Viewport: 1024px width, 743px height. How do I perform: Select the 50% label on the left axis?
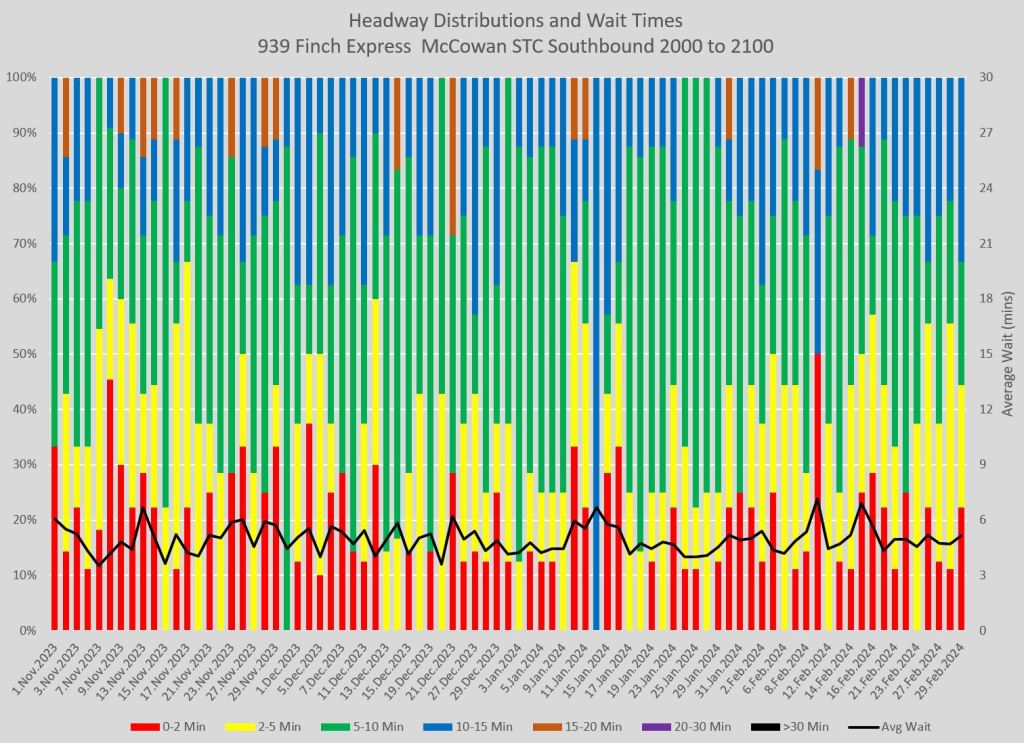pyautogui.click(x=26, y=354)
